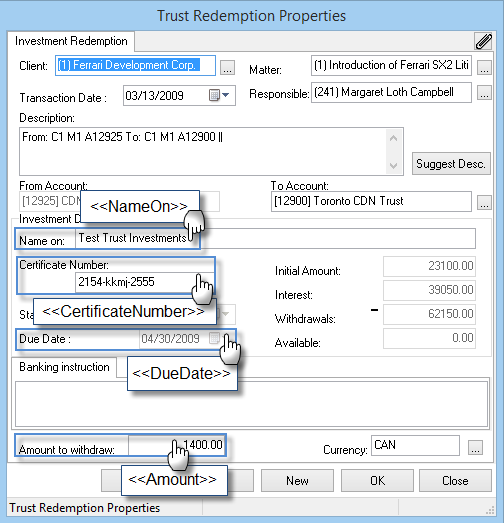504x523 pixels.
Task: Open the Responsible lookup ellipsis button
Action: pos(484,92)
